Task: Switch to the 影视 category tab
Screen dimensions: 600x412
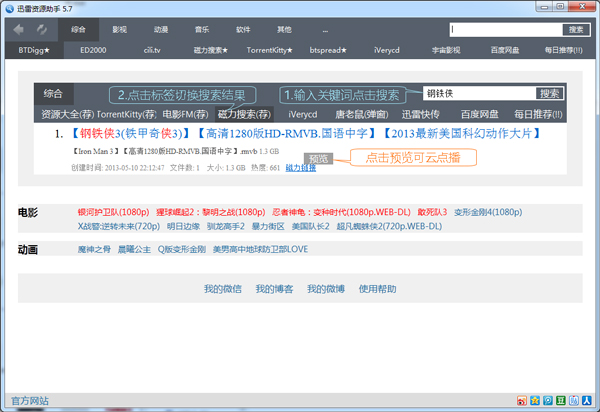Action: coord(119,29)
